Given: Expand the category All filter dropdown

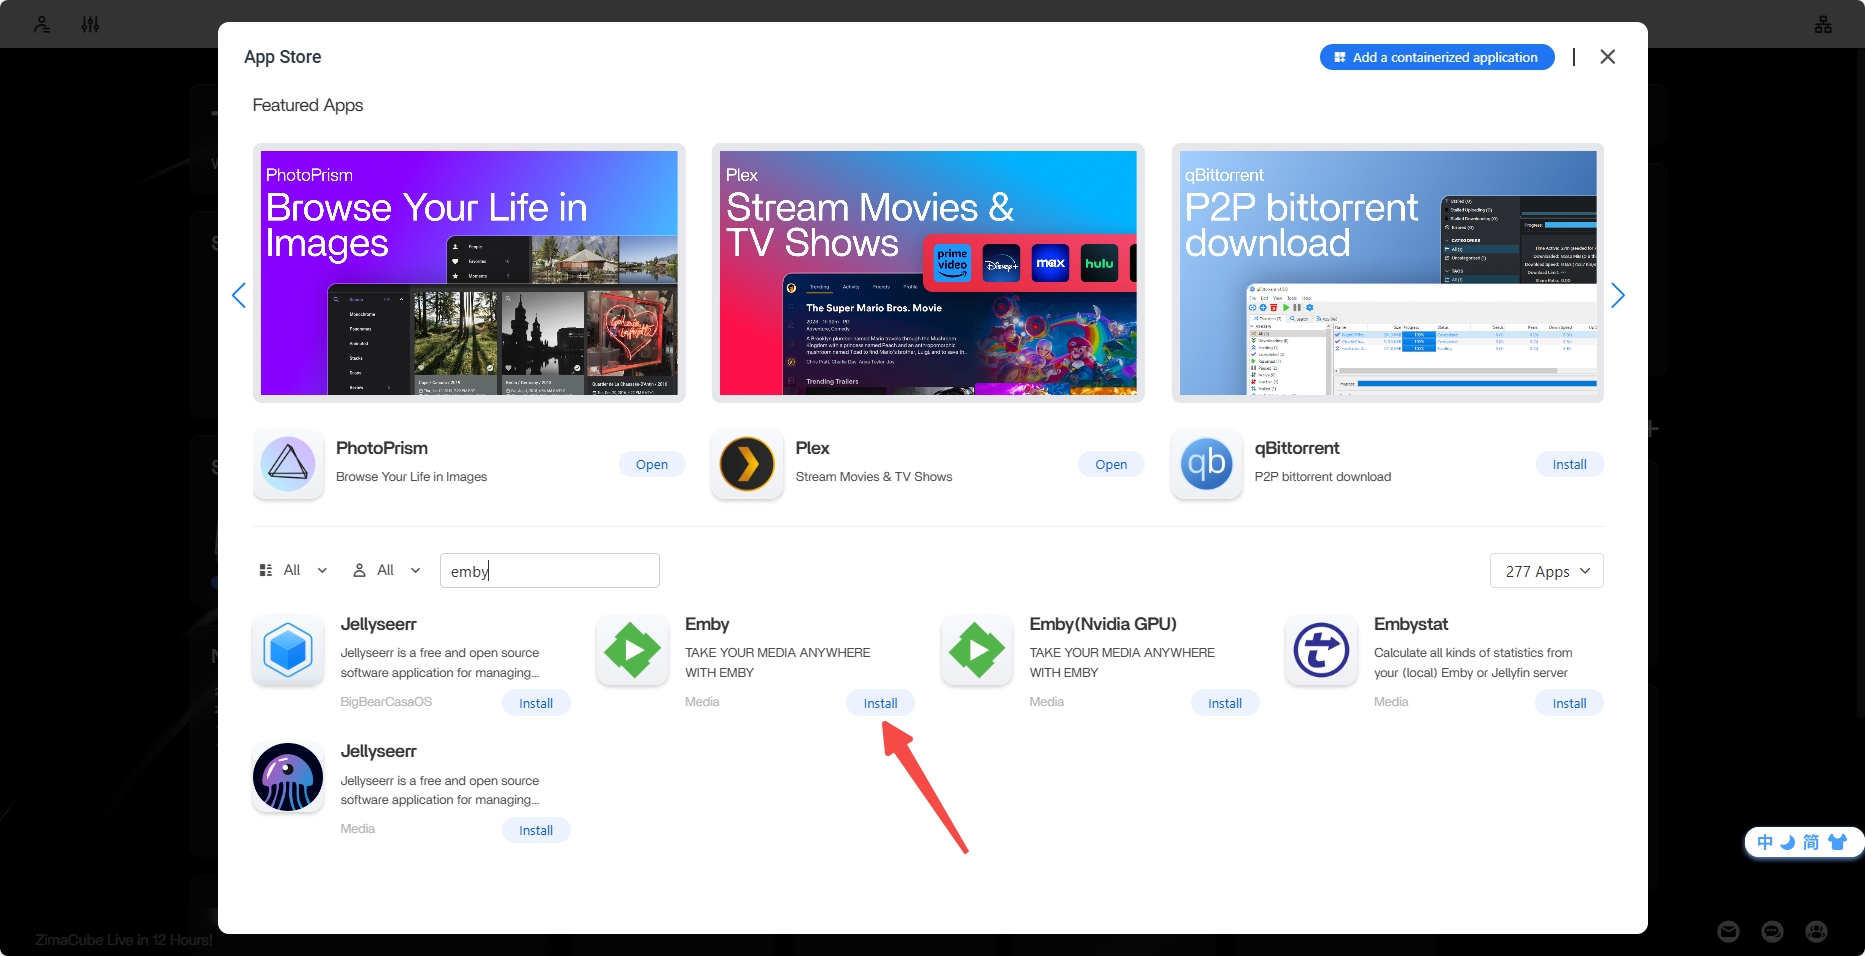Looking at the screenshot, I should pyautogui.click(x=293, y=570).
